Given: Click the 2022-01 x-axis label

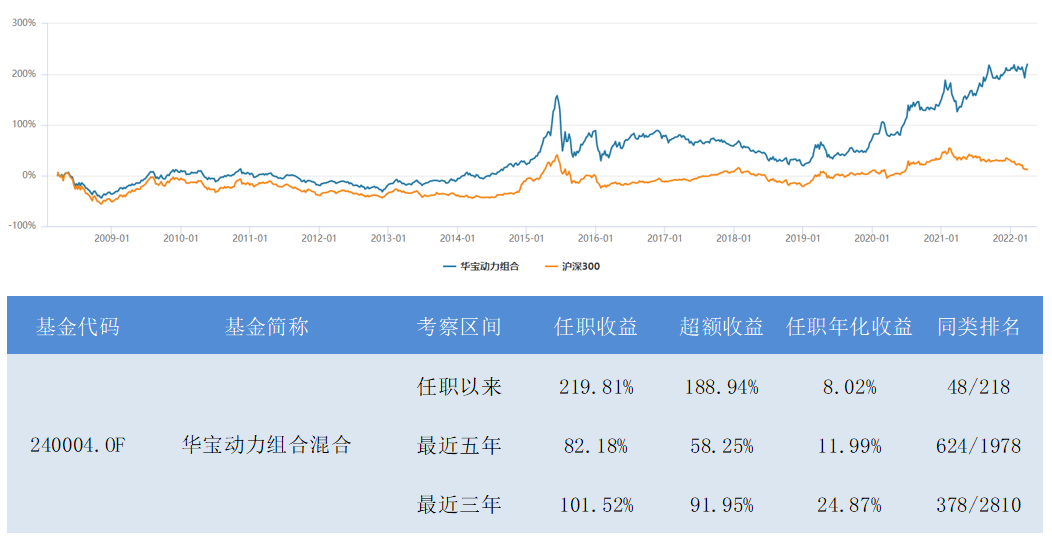Looking at the screenshot, I should point(1011,238).
